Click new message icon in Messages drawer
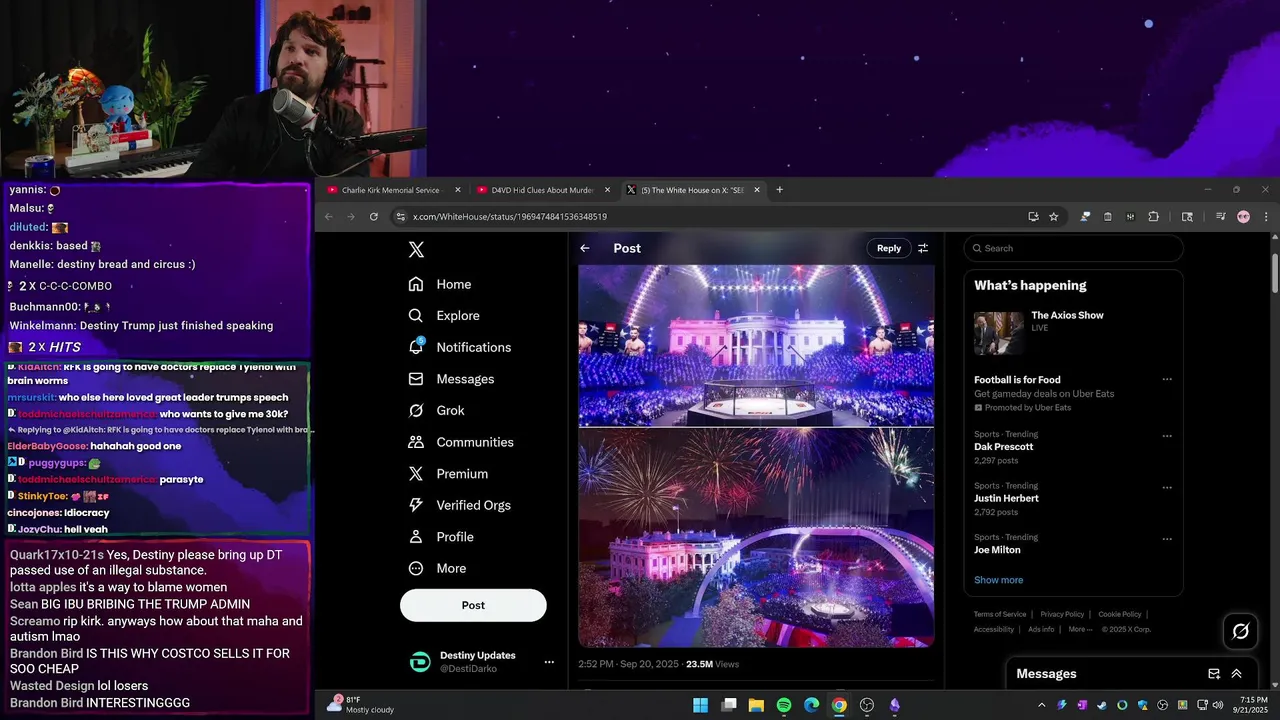 [x=1214, y=674]
